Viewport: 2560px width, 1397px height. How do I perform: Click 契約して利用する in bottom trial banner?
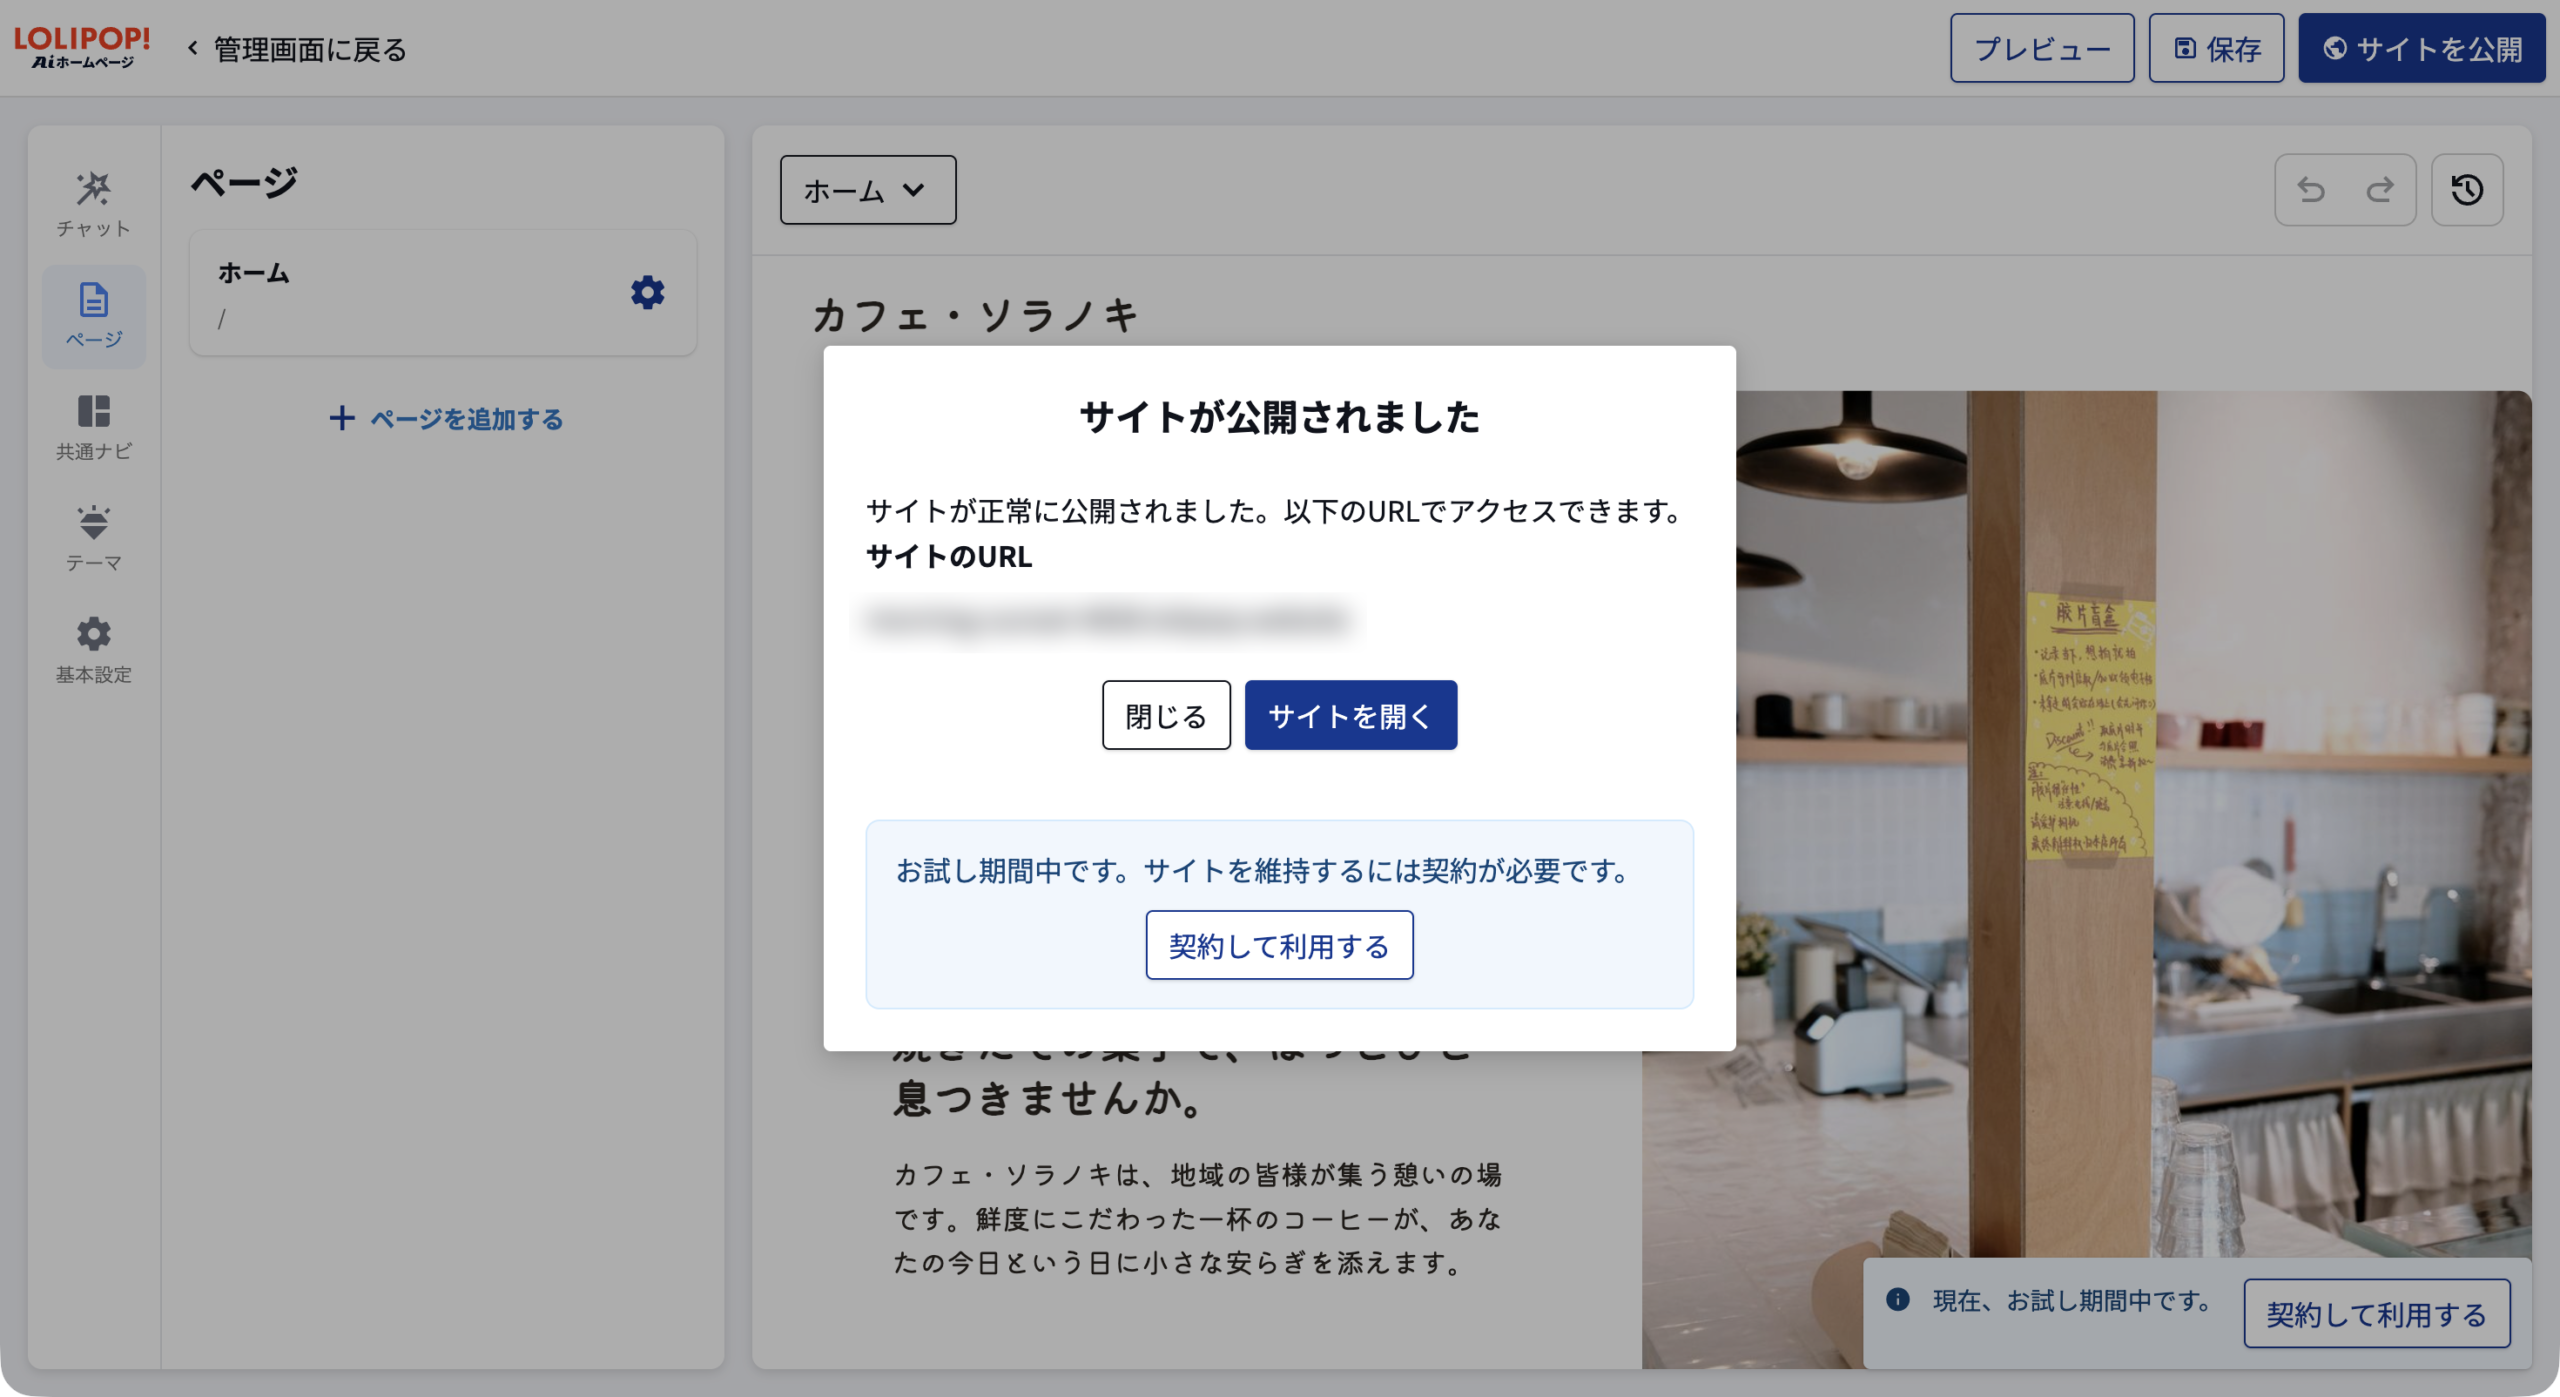pyautogui.click(x=2376, y=1313)
